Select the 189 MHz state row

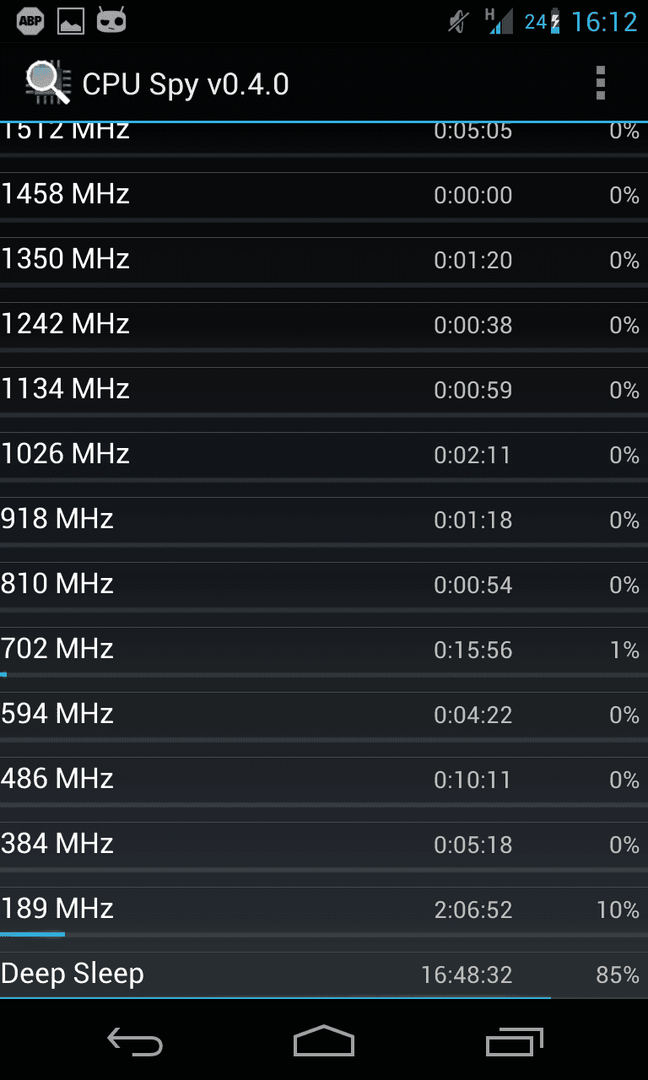[324, 911]
